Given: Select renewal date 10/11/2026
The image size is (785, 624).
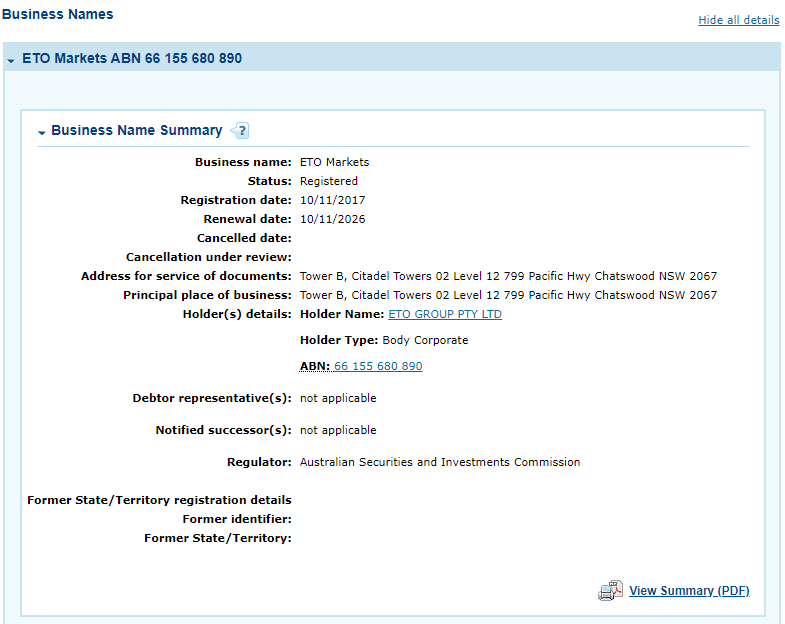Looking at the screenshot, I should click(x=332, y=219).
